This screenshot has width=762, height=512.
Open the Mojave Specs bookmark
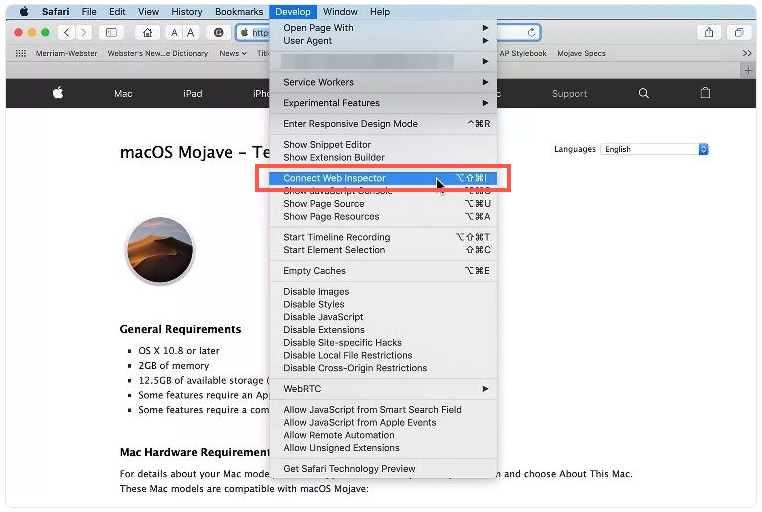point(581,53)
